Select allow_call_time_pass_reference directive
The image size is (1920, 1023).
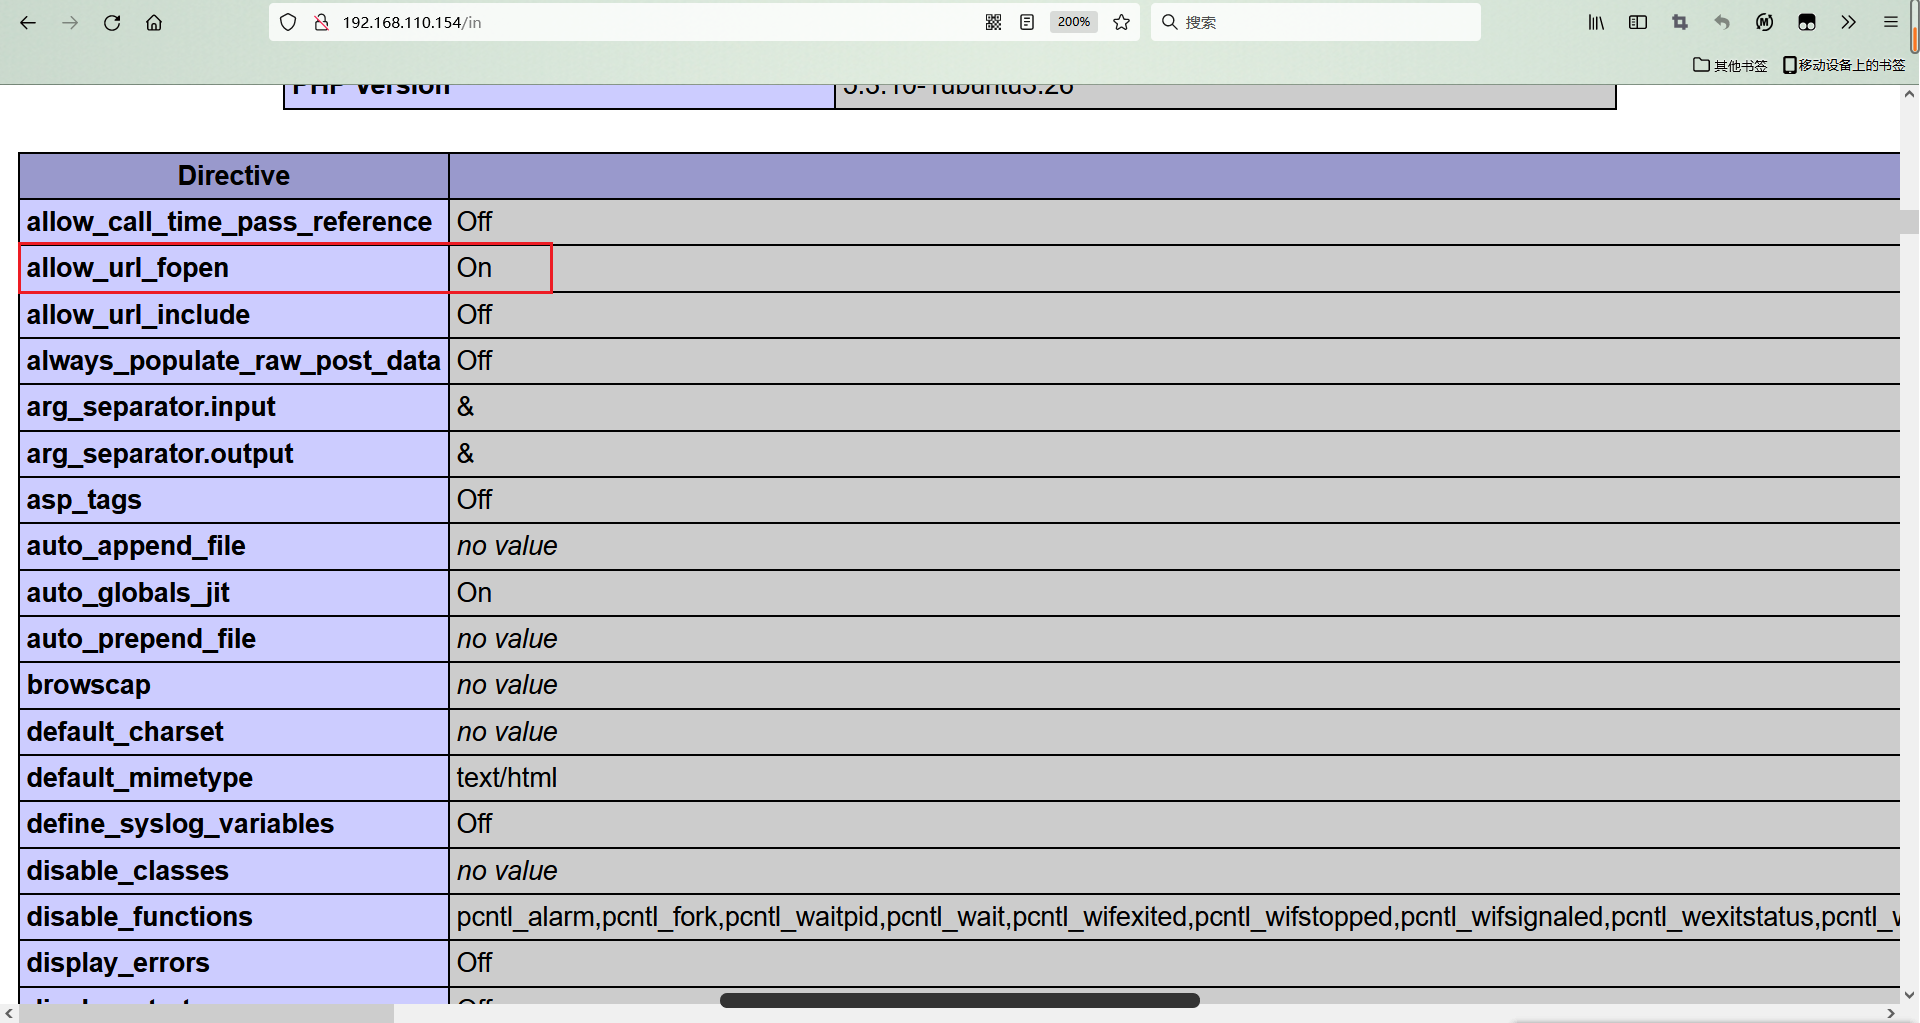coord(229,222)
